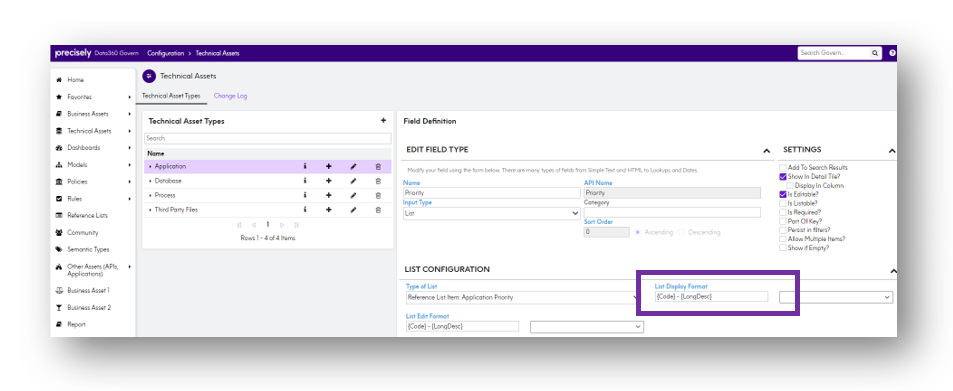This screenshot has height=391, width=953.
Task: Open the help question mark icon
Action: (x=892, y=54)
